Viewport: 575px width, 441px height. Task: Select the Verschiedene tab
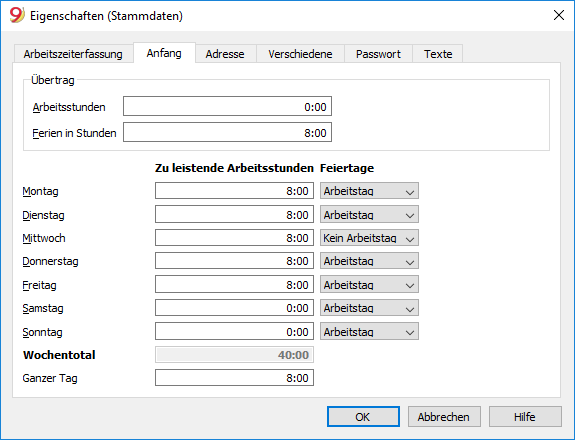pos(300,54)
